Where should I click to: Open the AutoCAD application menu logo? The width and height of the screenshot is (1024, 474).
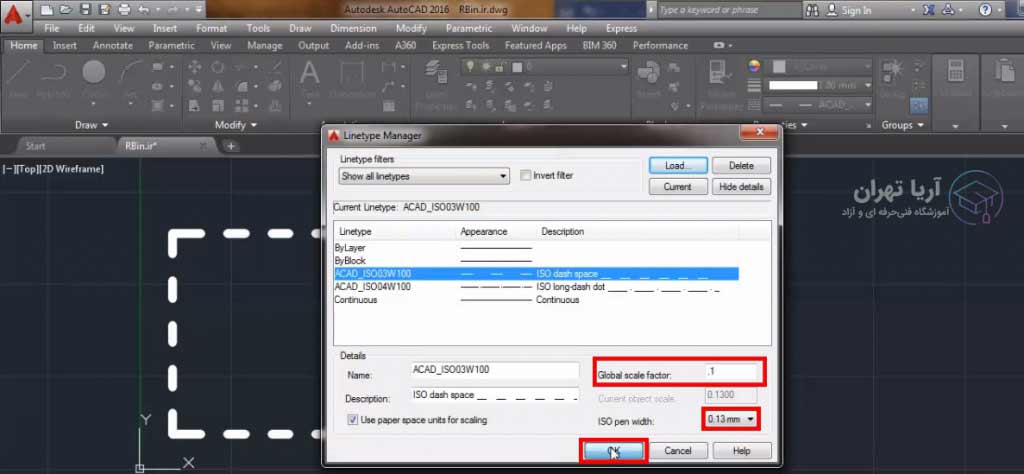(15, 16)
